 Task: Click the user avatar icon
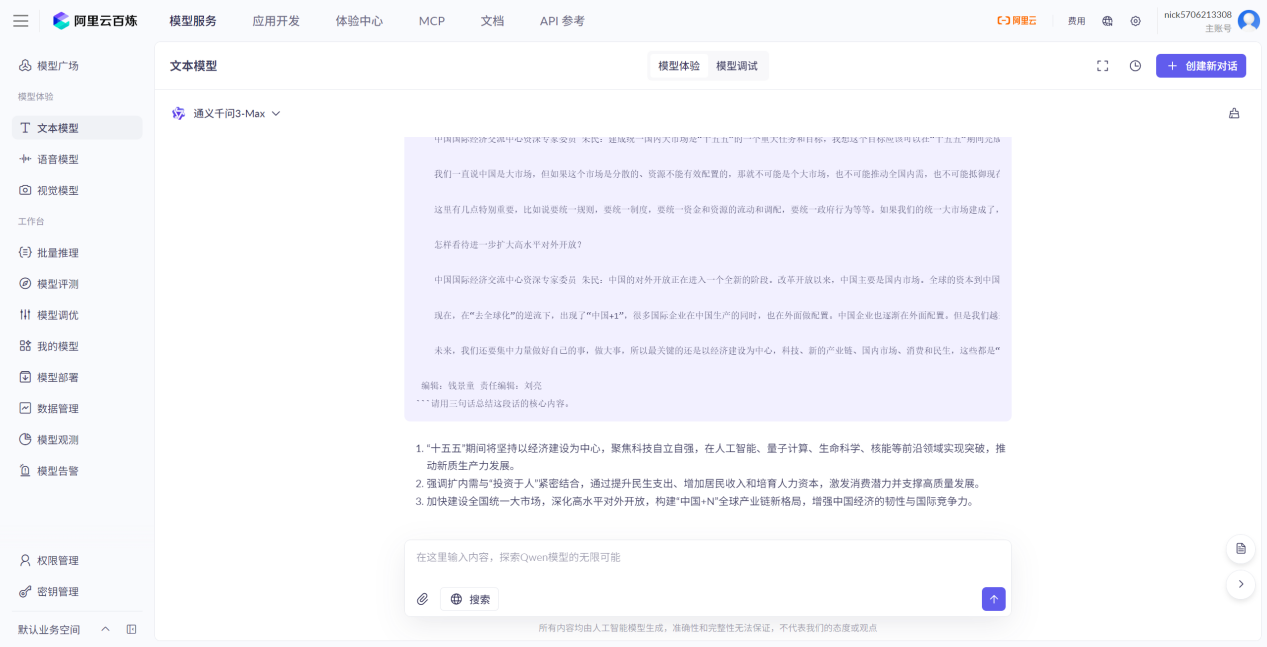1248,20
